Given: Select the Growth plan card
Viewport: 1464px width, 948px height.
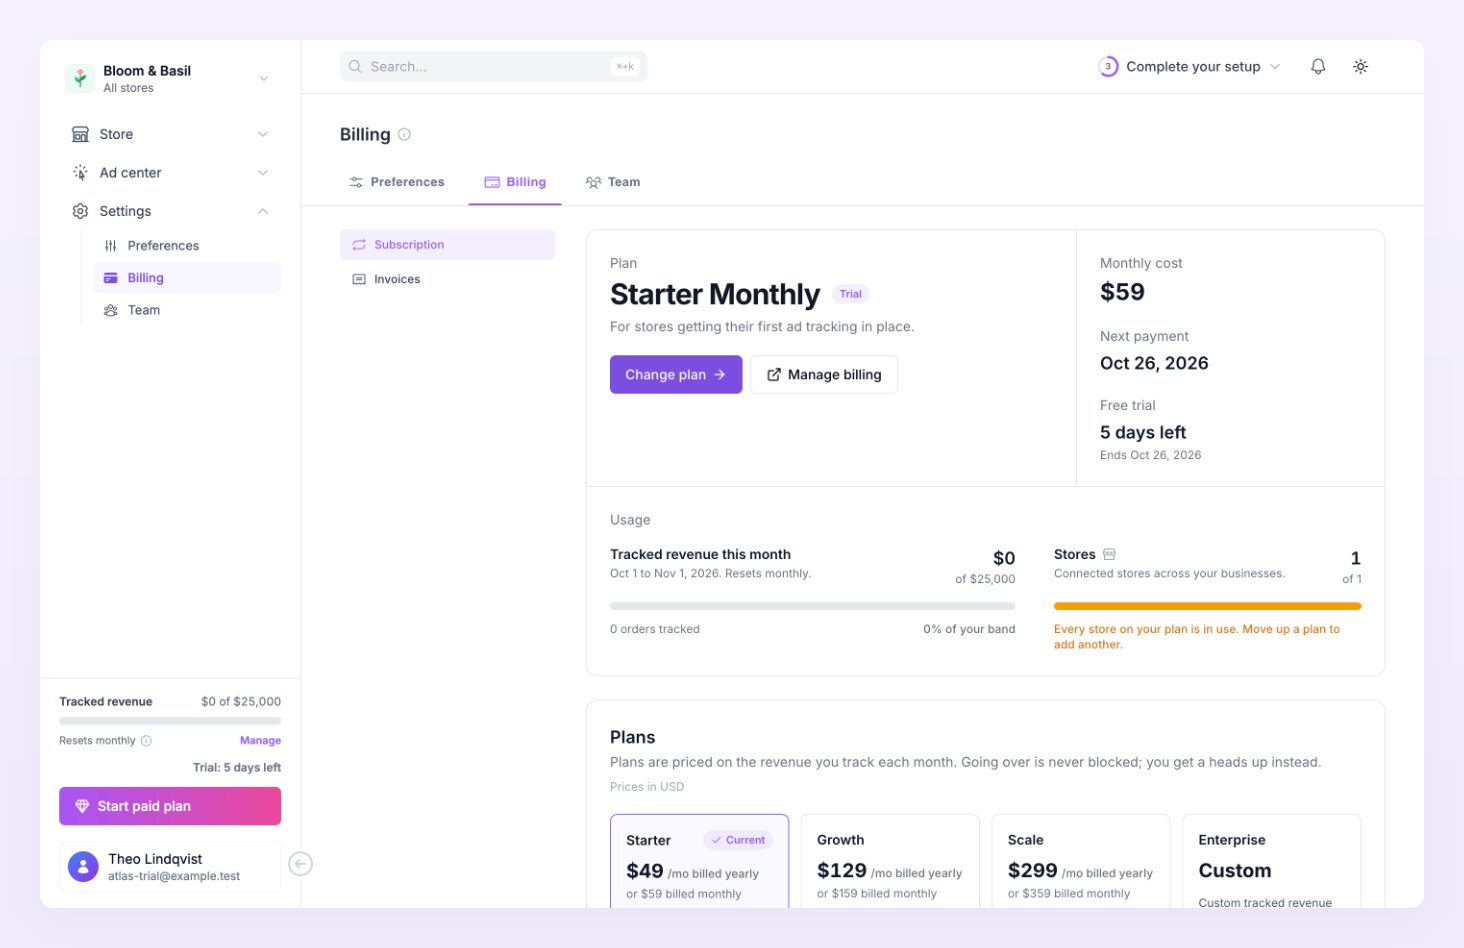Looking at the screenshot, I should coord(890,862).
